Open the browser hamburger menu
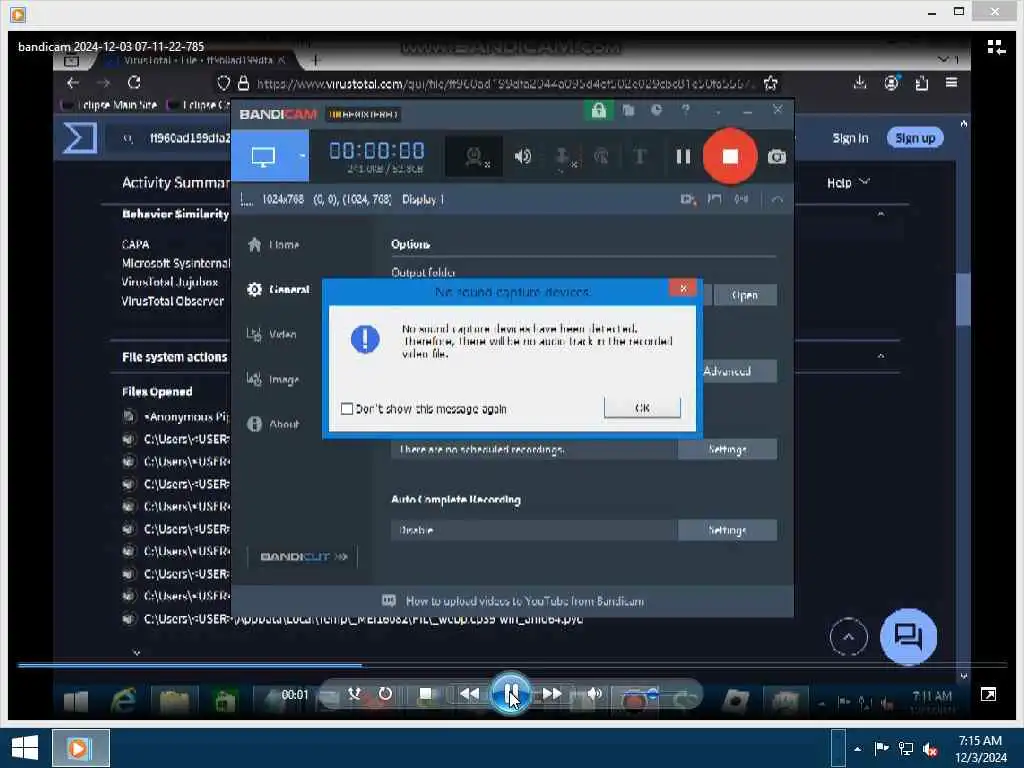 (952, 82)
